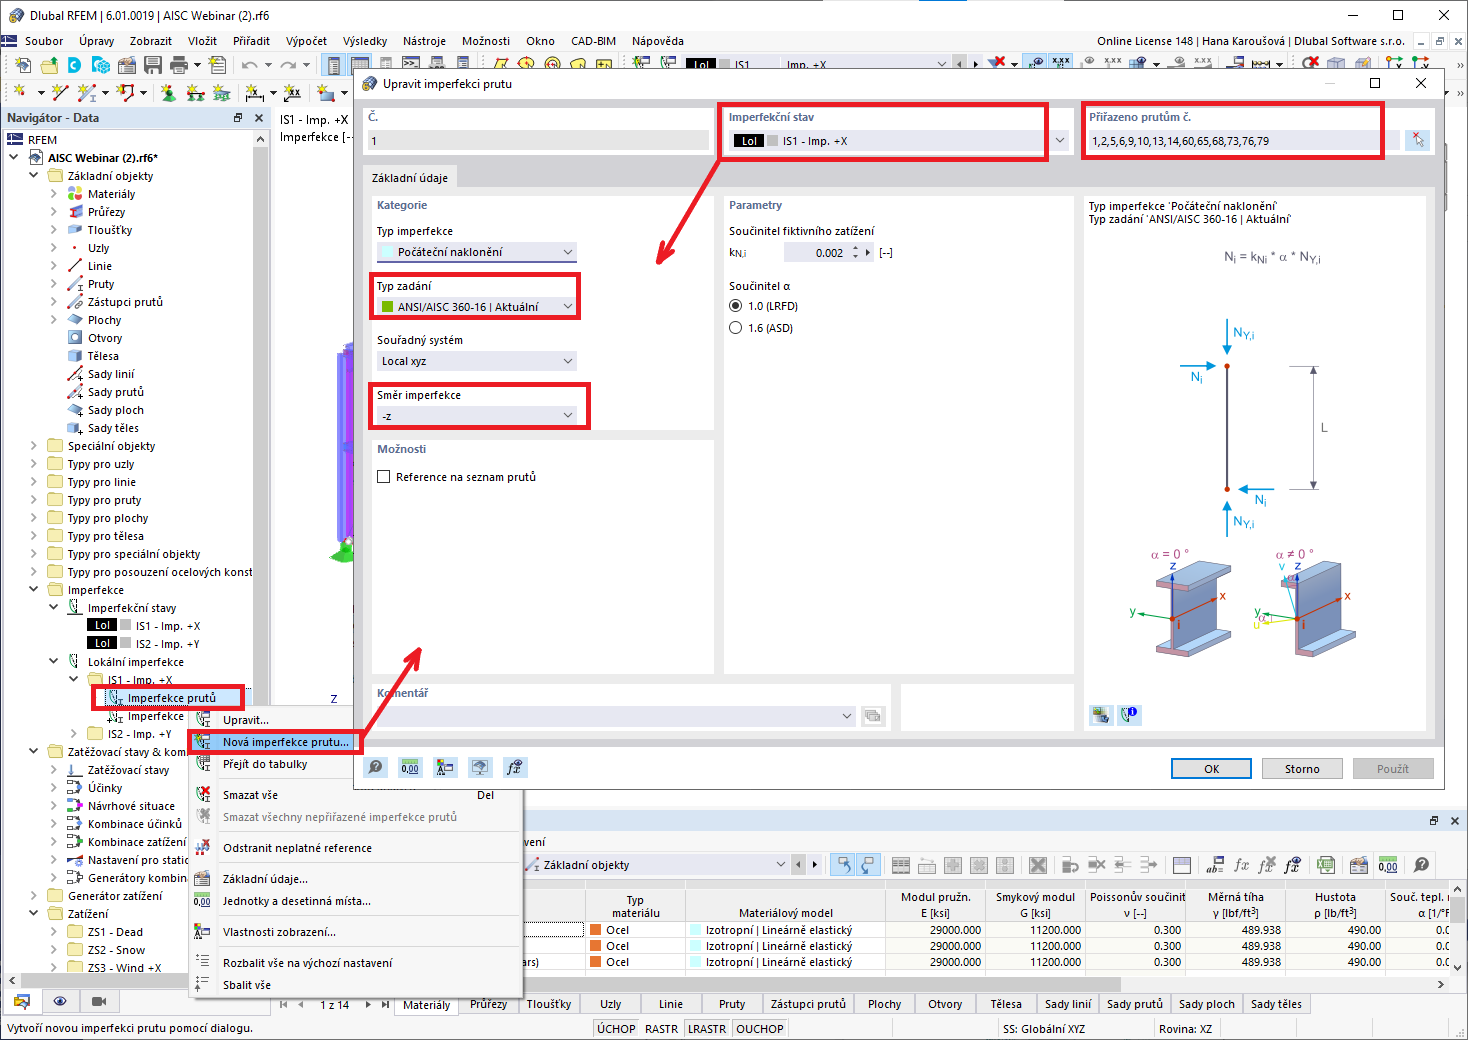1468x1040 pixels.
Task: Toggle OUCHOP object snap in status bar
Action: [x=760, y=1029]
